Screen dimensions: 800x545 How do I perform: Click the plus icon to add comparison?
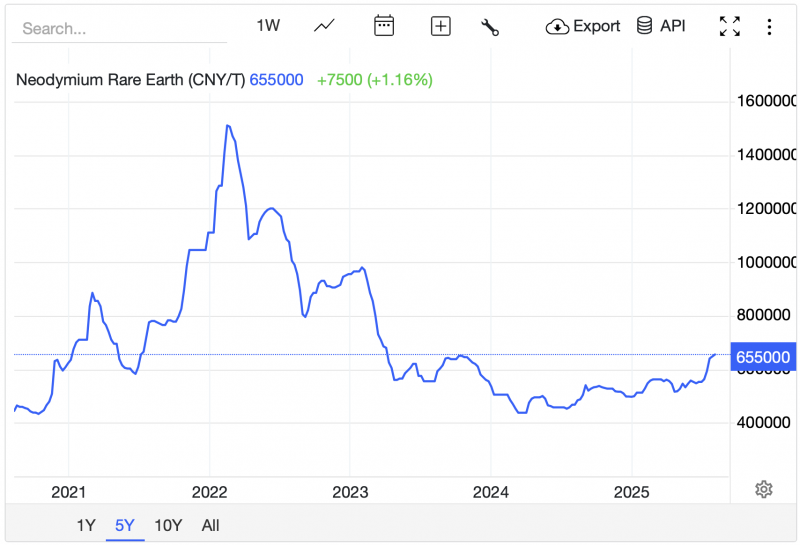pos(441,27)
